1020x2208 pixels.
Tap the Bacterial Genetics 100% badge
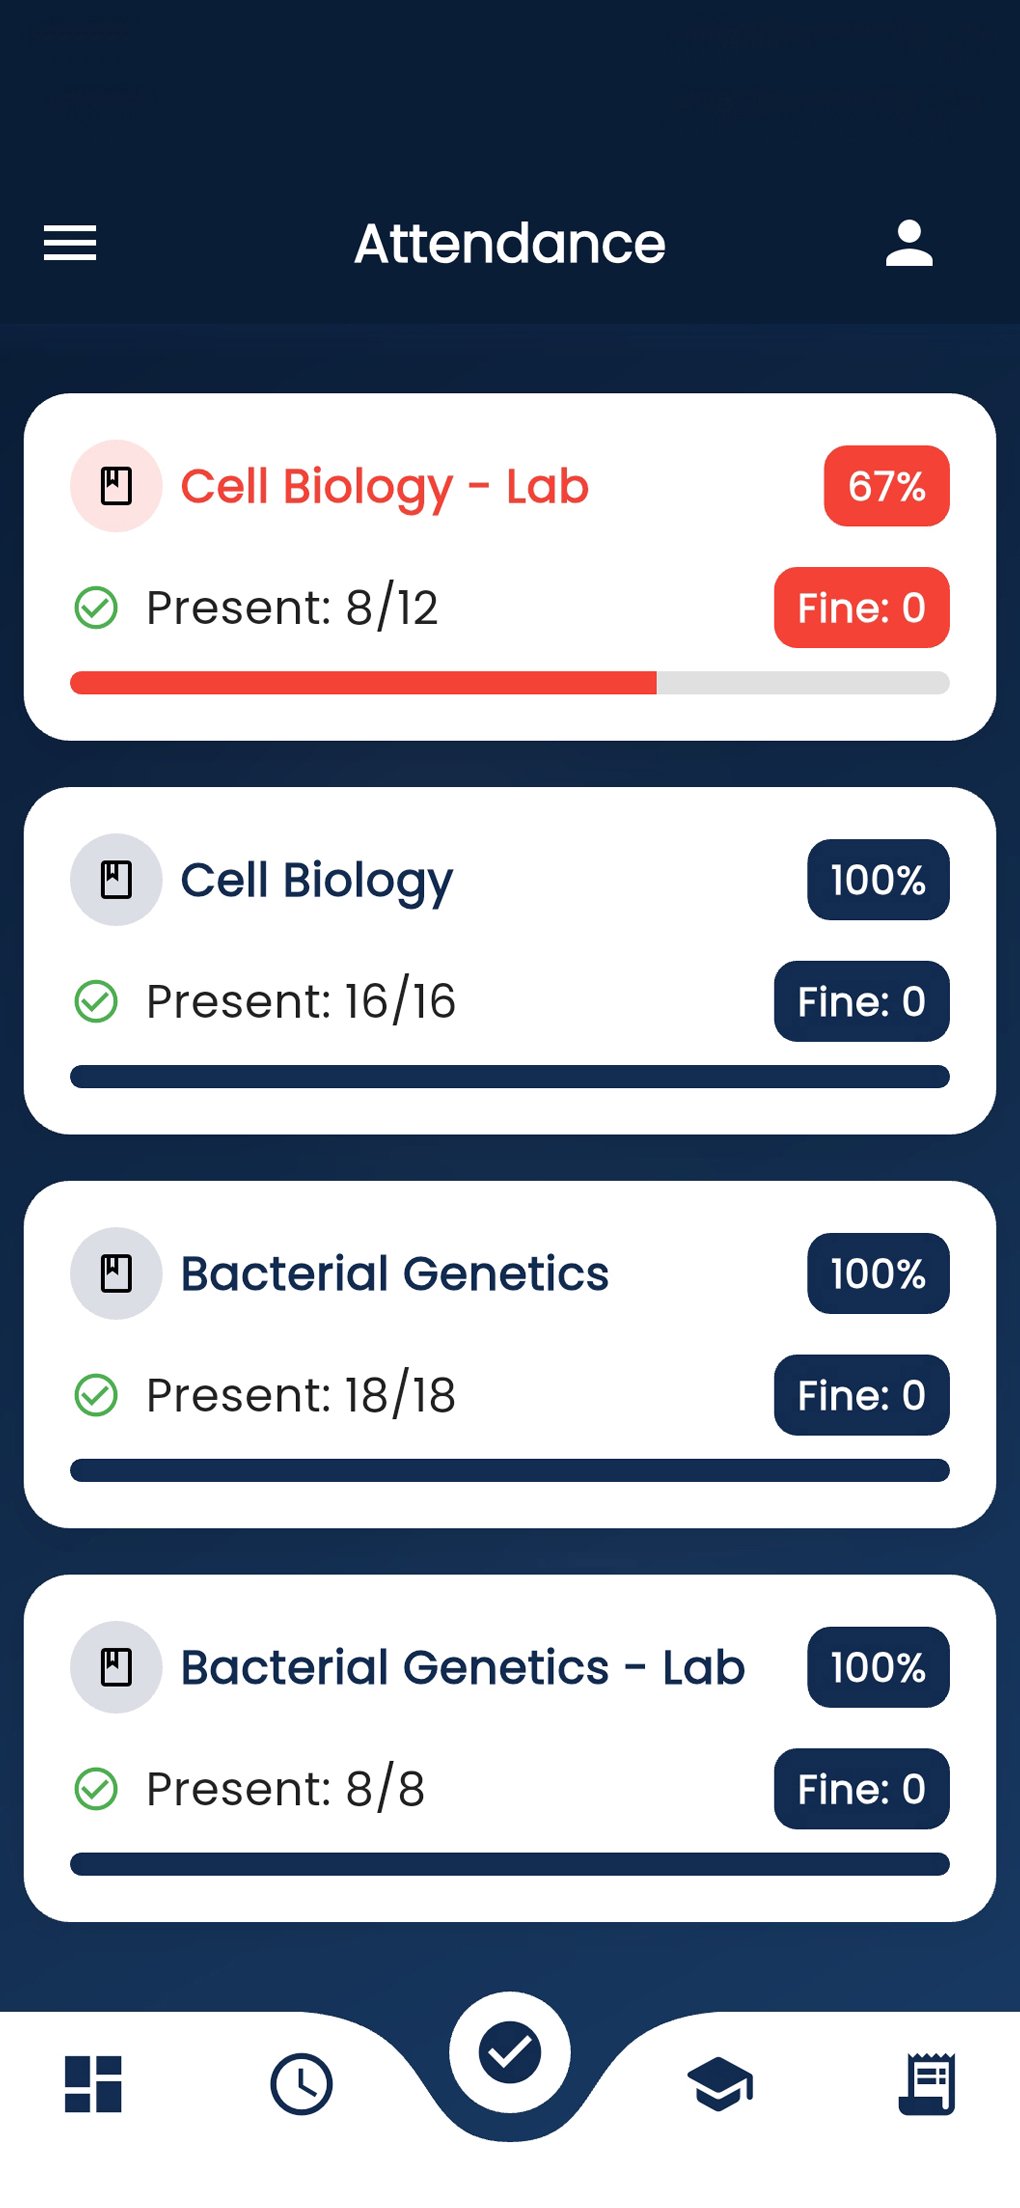point(878,1273)
